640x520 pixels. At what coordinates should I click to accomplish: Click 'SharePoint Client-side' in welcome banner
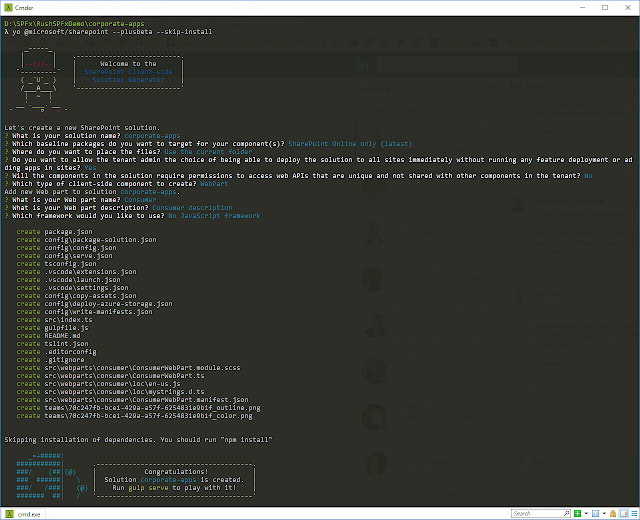point(128,72)
